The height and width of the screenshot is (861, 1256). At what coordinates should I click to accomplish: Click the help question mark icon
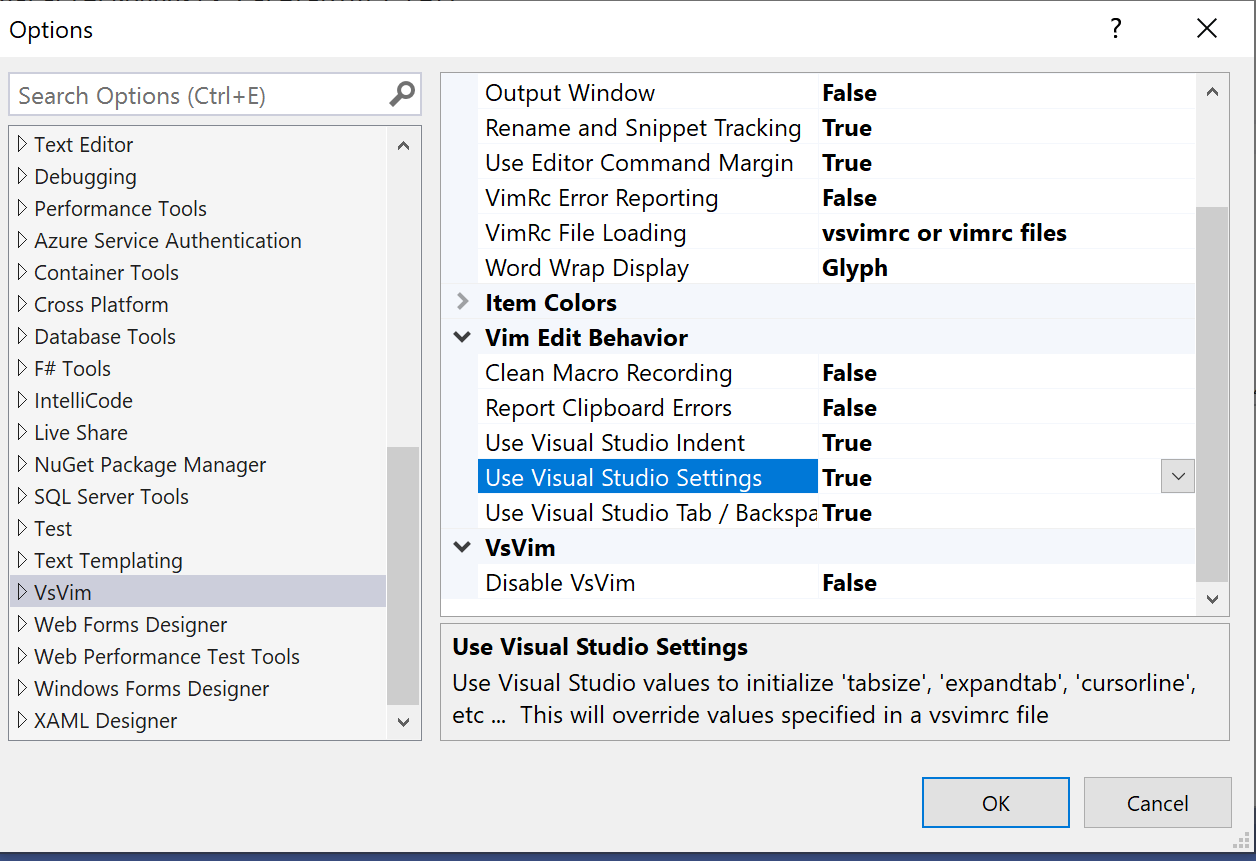[x=1115, y=29]
